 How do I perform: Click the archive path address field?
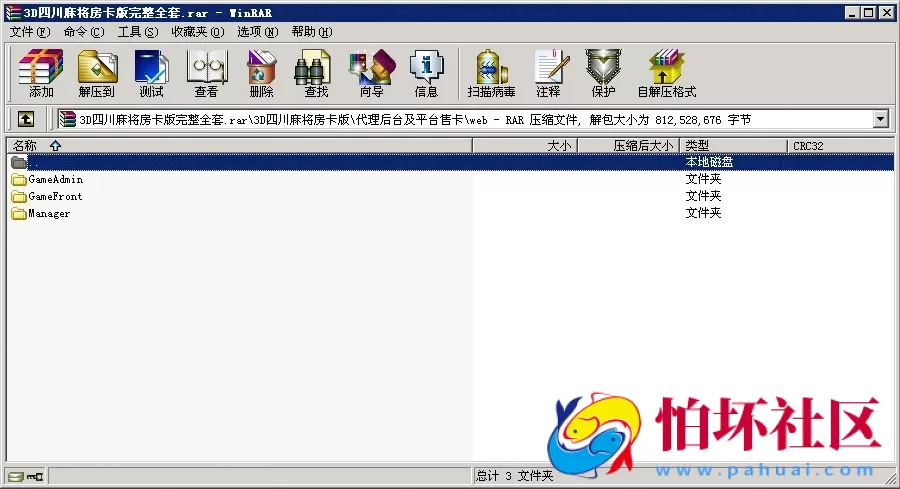click(465, 119)
